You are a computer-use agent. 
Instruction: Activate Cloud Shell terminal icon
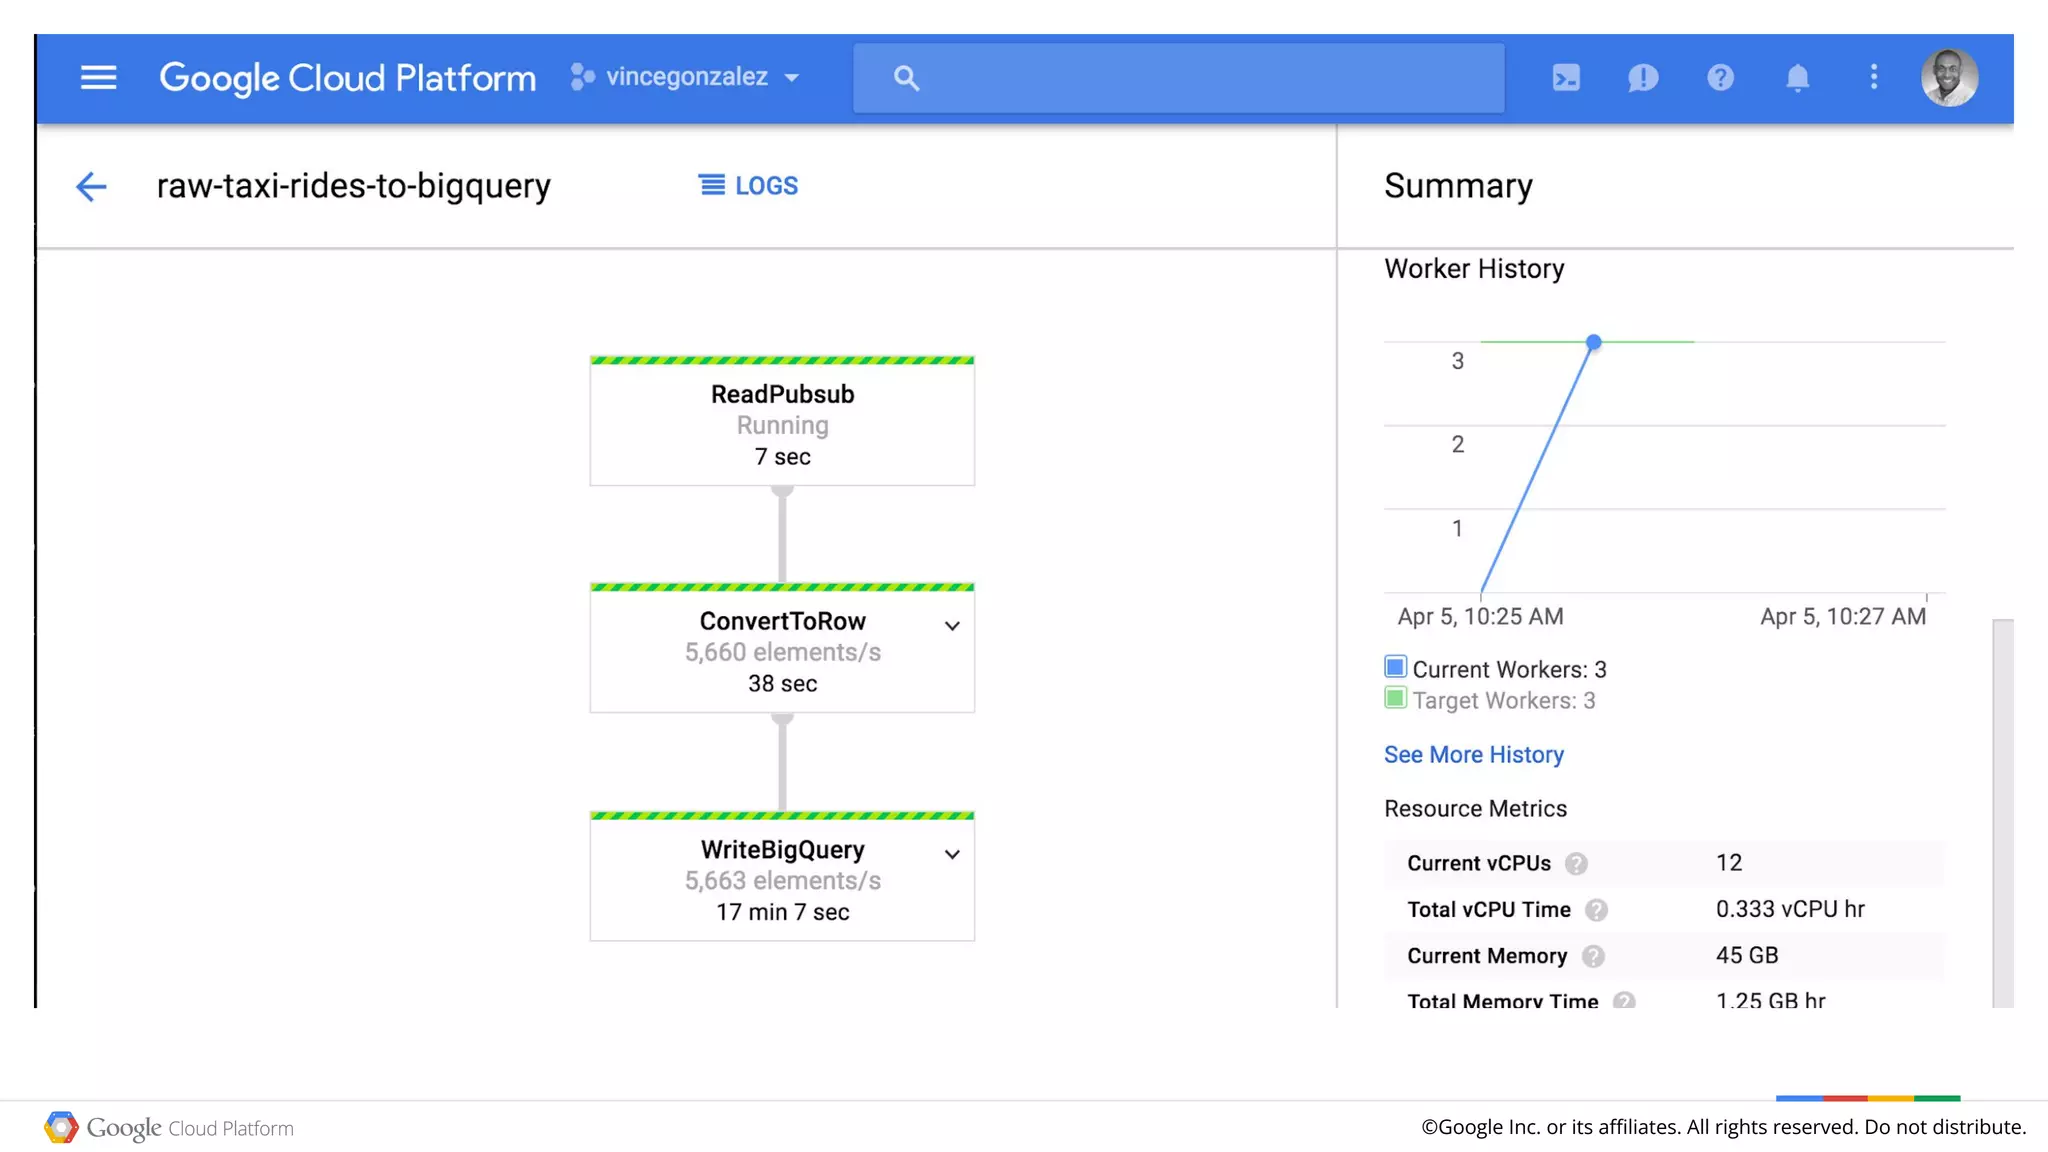[1566, 77]
